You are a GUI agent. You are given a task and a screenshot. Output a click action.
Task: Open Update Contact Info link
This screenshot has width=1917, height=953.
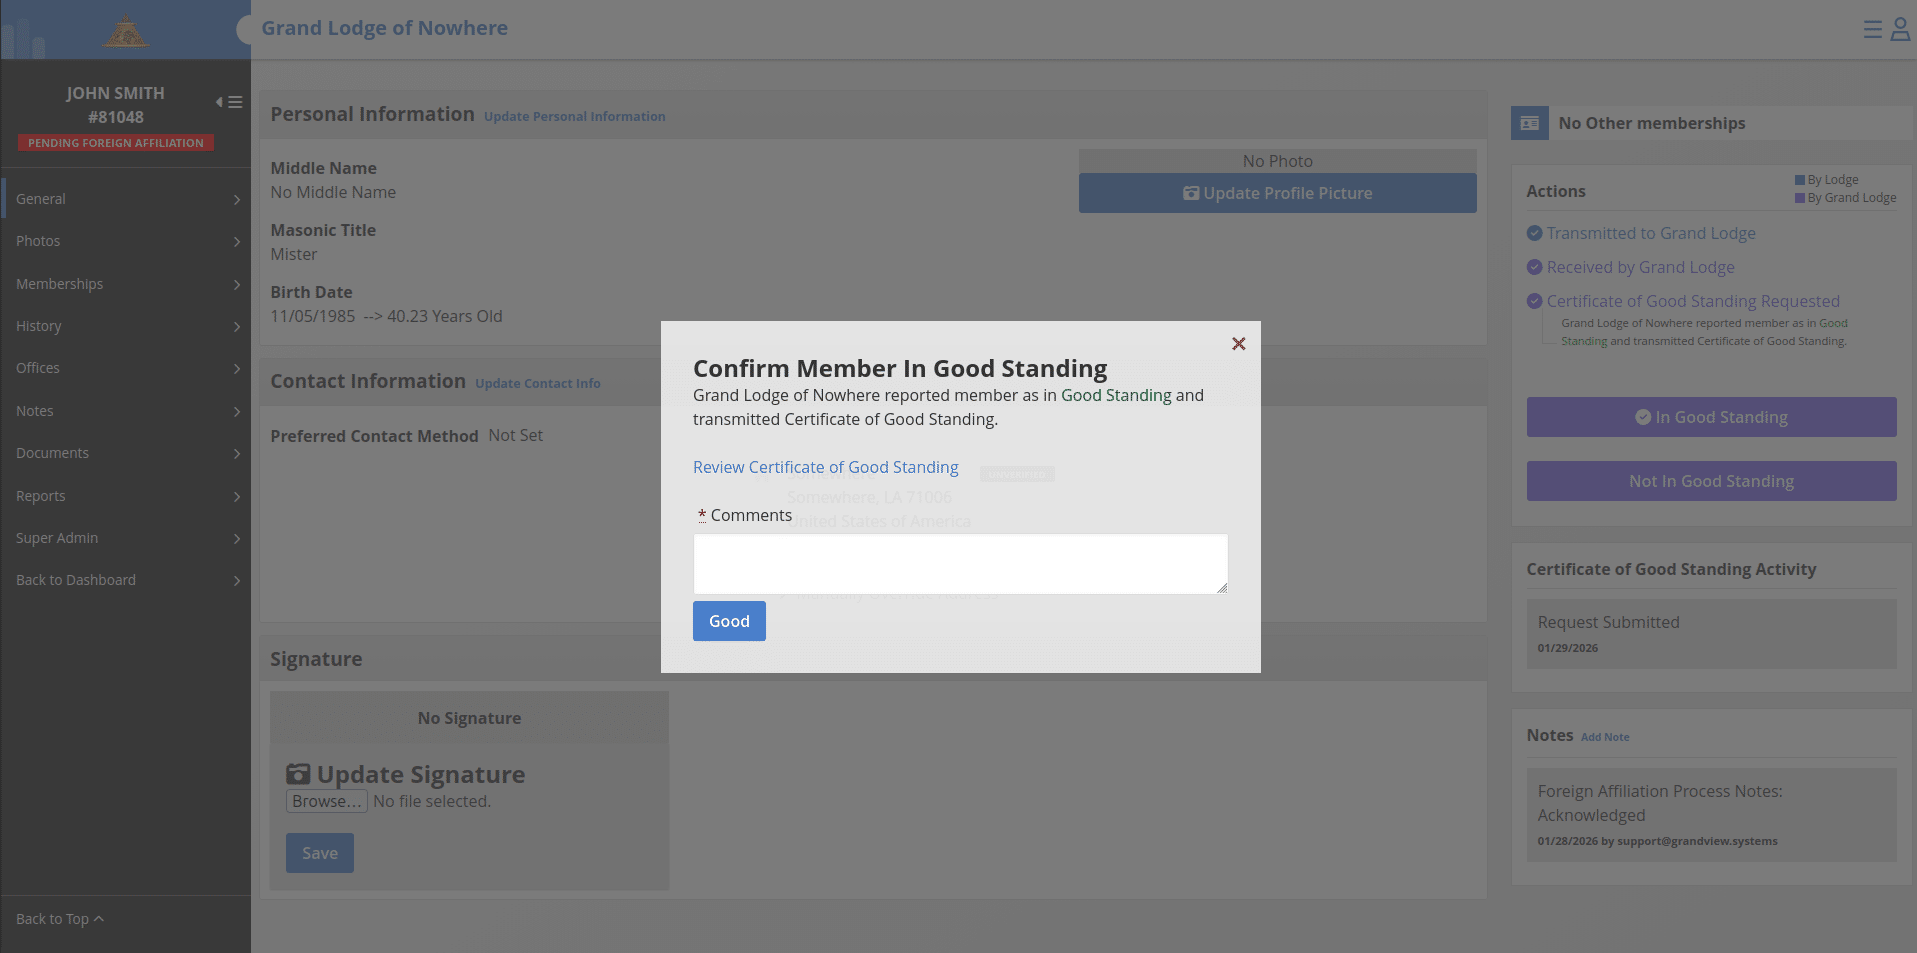pos(538,384)
